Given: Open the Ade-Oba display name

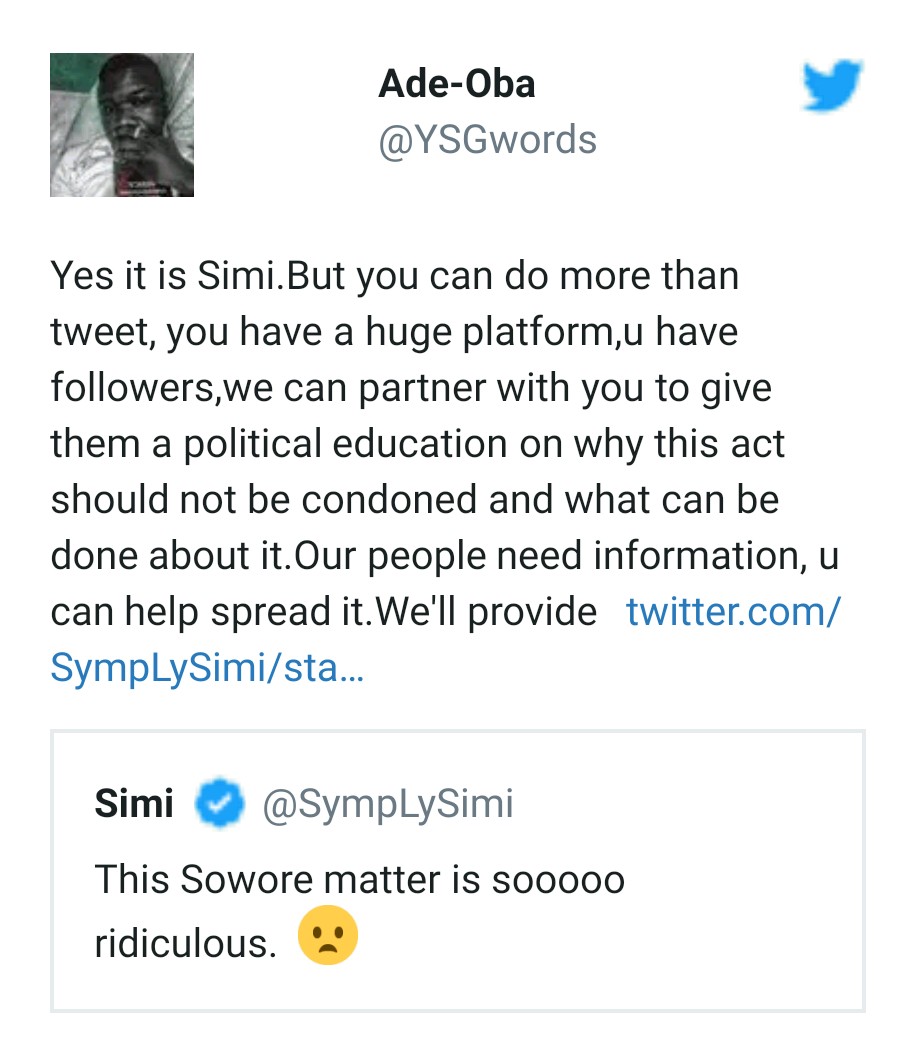Looking at the screenshot, I should [x=456, y=84].
